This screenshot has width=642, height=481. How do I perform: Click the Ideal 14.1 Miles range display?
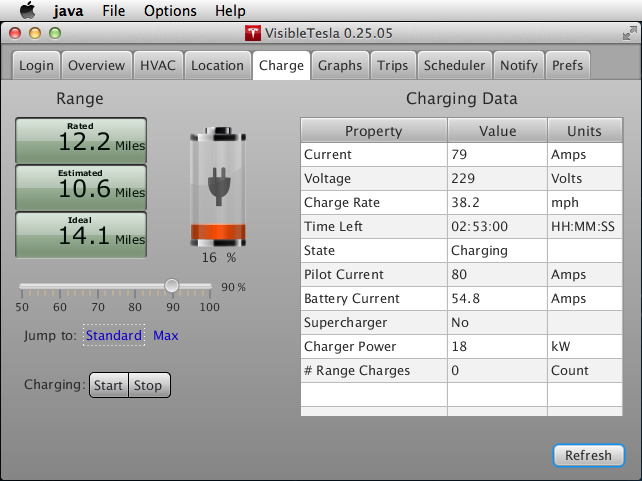point(81,235)
